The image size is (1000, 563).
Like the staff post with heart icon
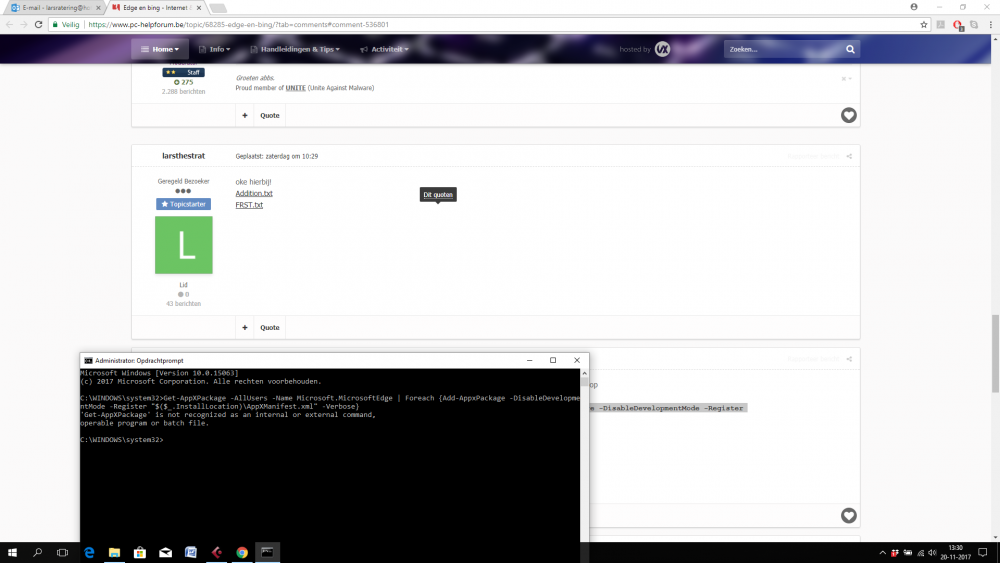point(848,115)
